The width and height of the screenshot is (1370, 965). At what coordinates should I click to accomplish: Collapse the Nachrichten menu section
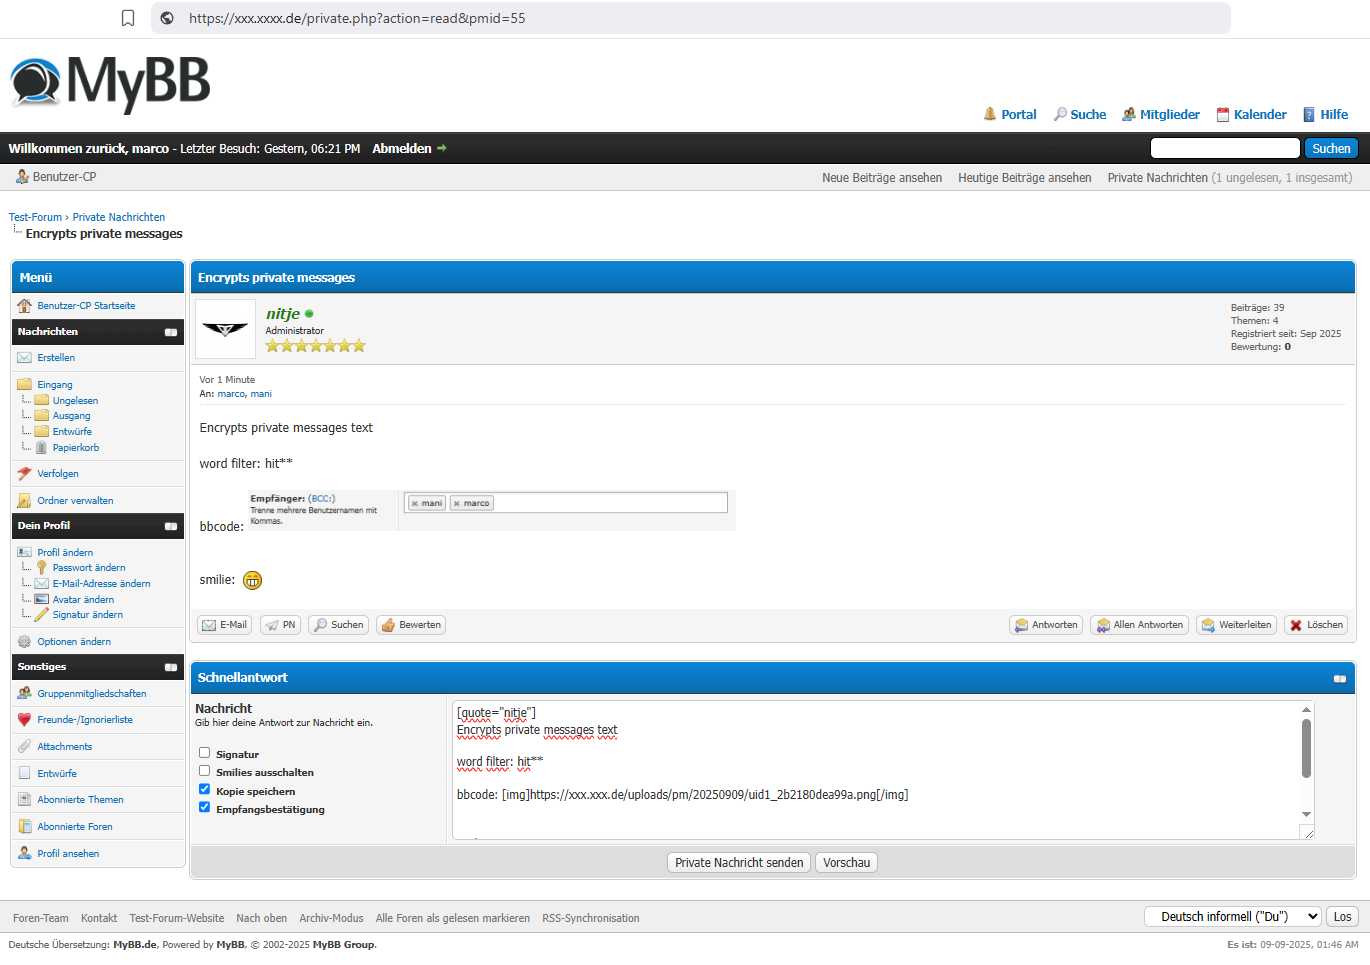171,332
